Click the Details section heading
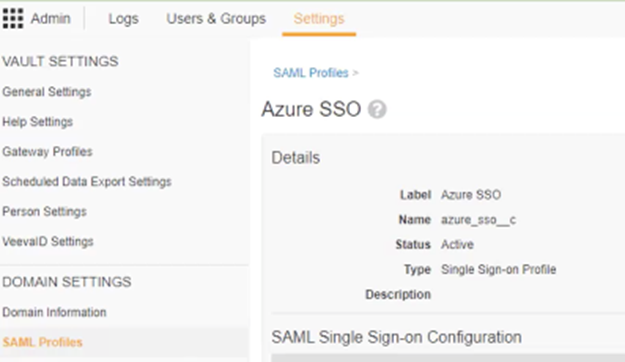Screen dimensions: 625x362 (296, 158)
